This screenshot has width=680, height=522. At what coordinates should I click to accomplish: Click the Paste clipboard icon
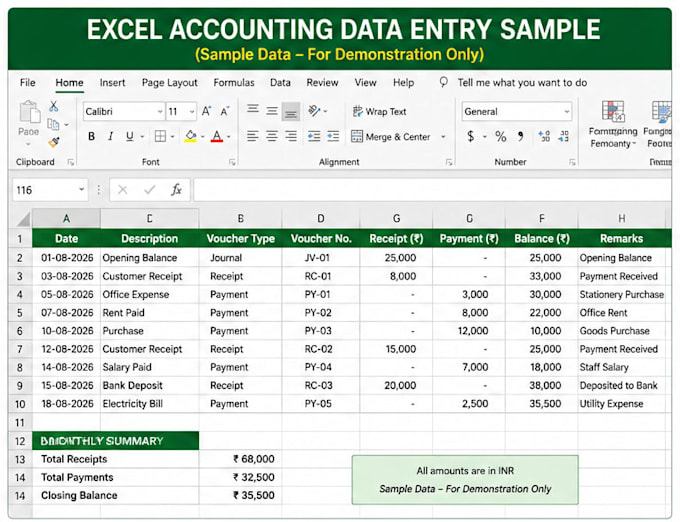[29, 111]
